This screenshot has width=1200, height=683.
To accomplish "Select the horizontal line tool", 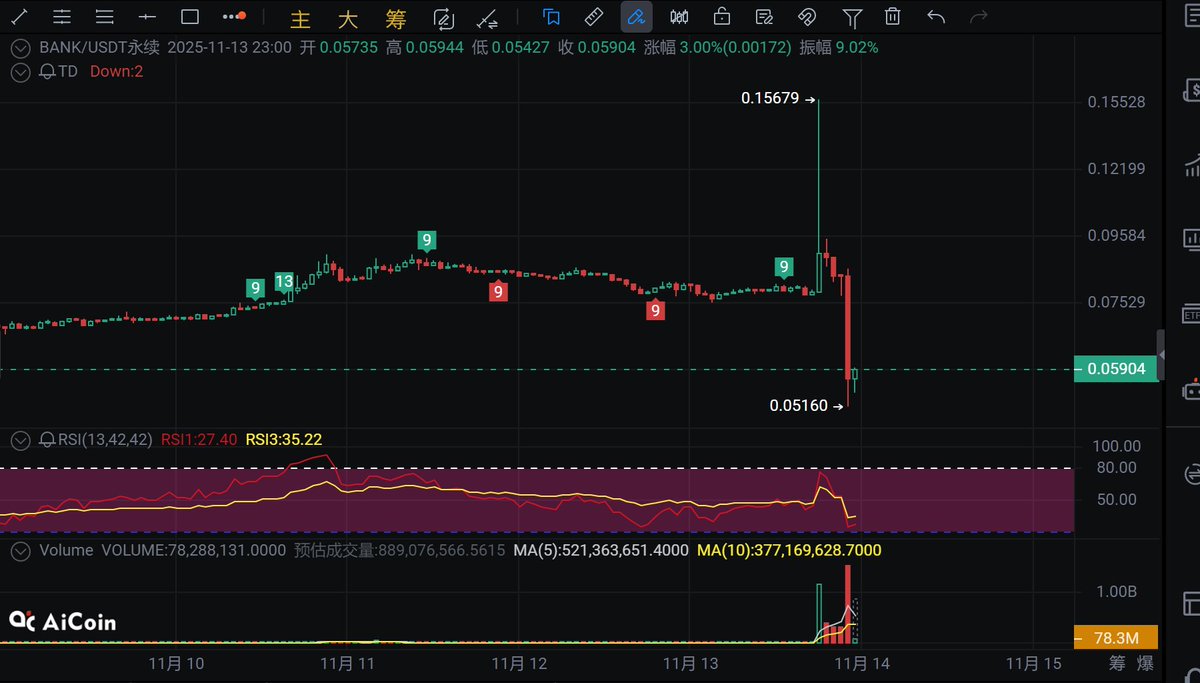I will (x=147, y=16).
